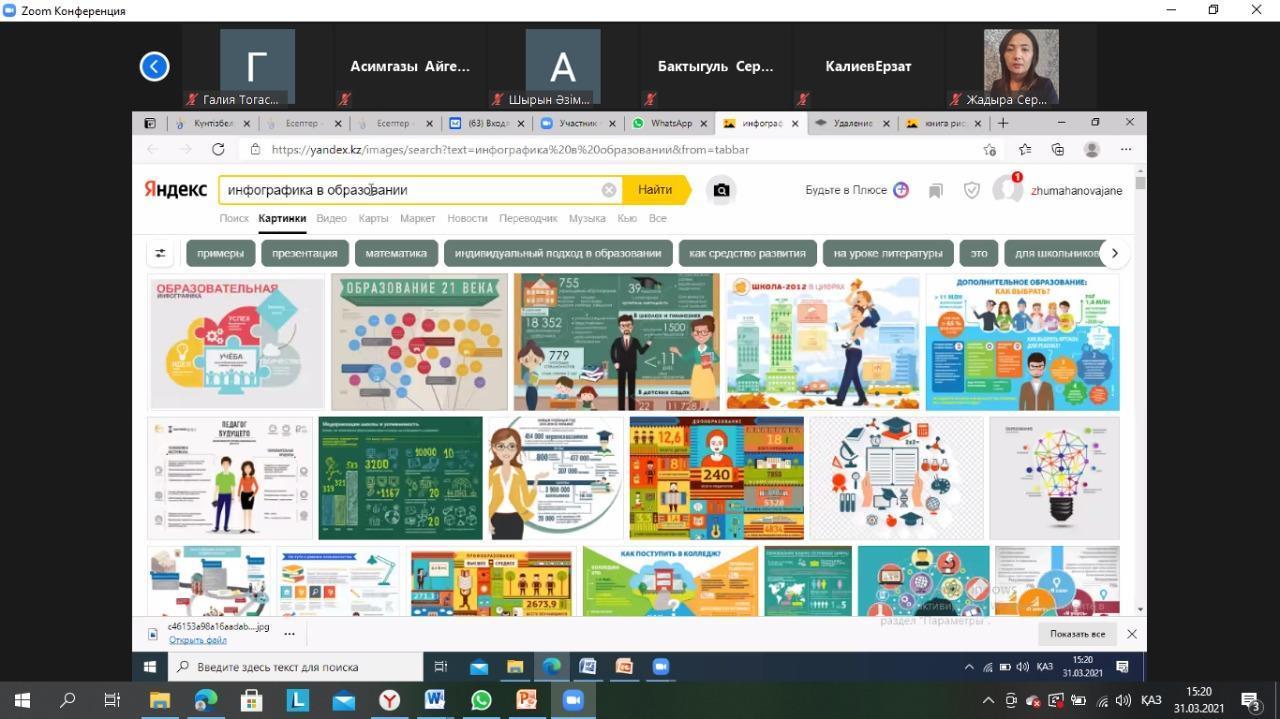Screen dimensions: 1280x719
Task: Open image search filters icon
Action: point(160,253)
